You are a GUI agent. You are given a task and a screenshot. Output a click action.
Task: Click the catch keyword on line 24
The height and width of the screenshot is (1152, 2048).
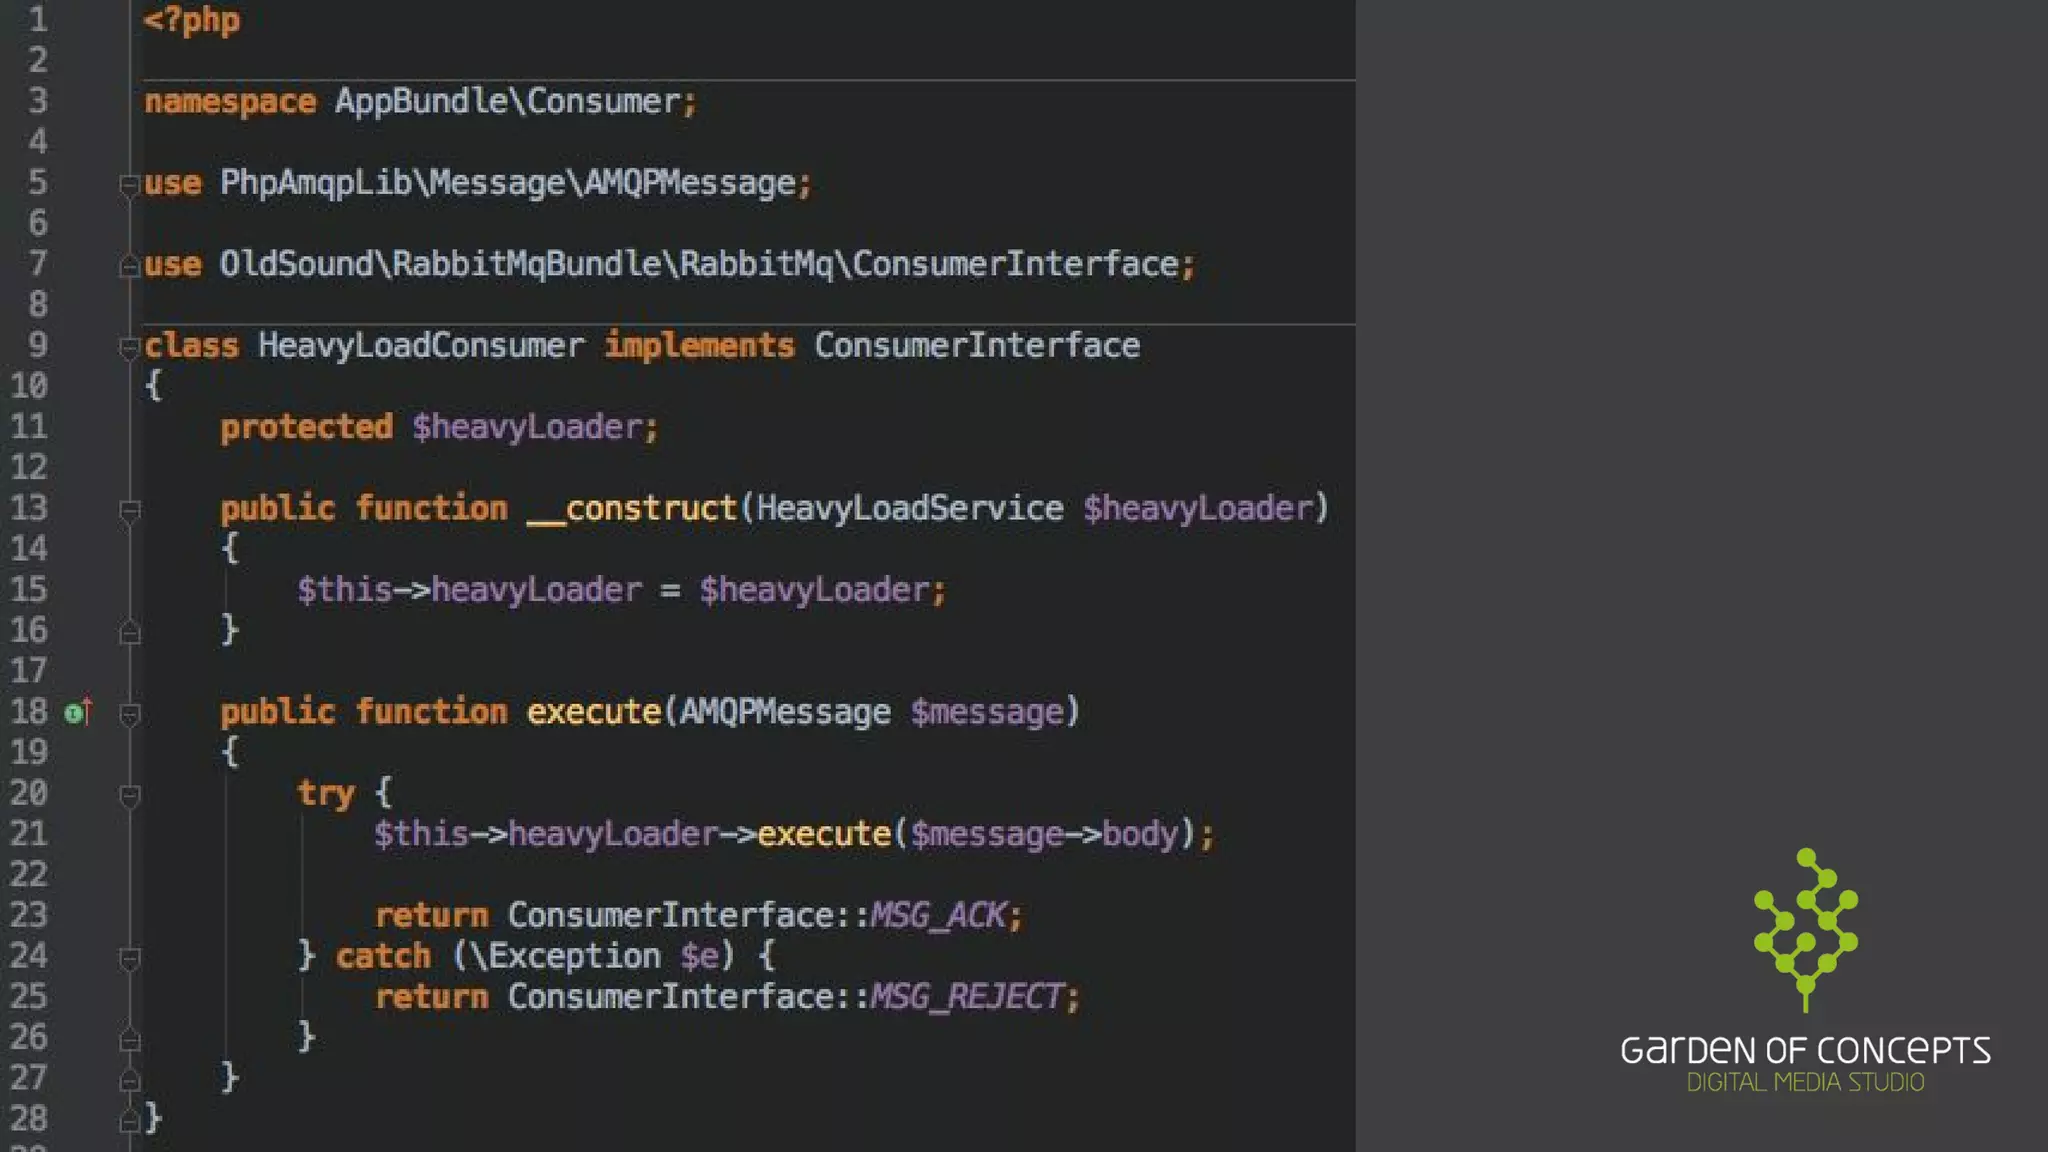[383, 957]
